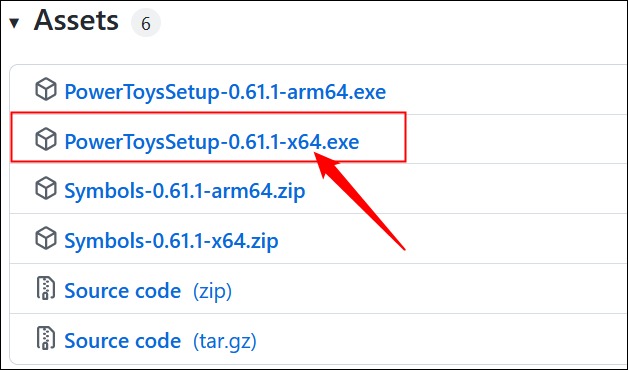The height and width of the screenshot is (370, 628).
Task: Download PowerToysSetup-0.61.1-x64.exe
Action: pos(212,142)
